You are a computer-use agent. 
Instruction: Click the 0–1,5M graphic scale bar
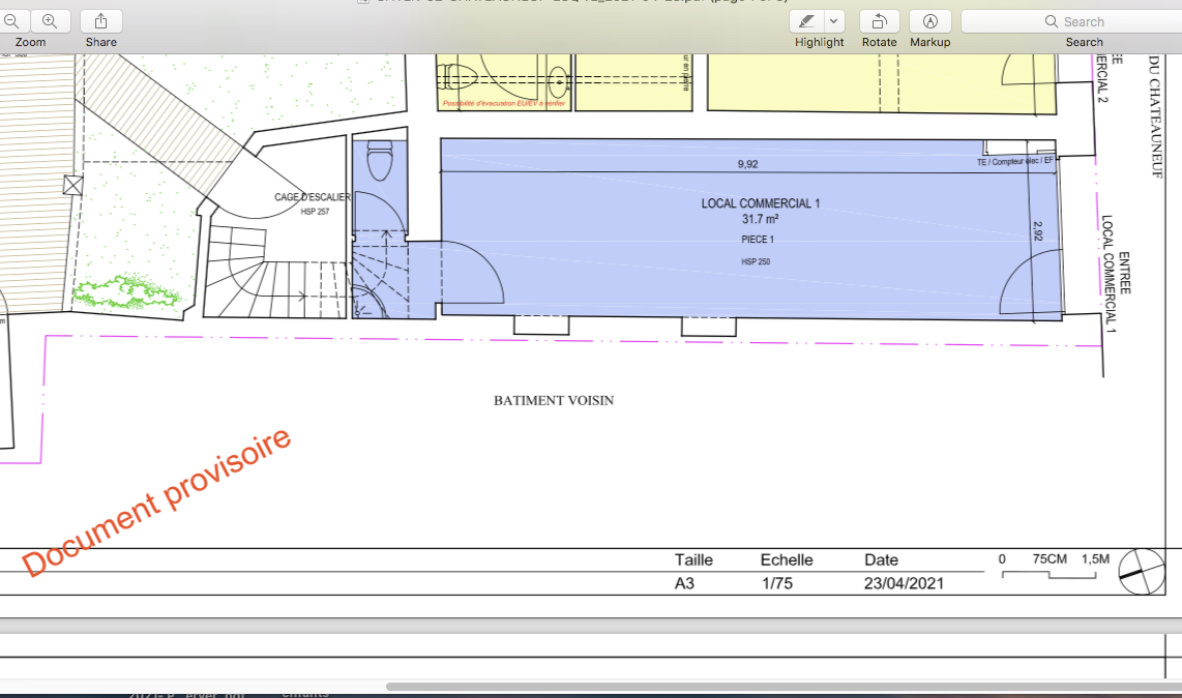[1052, 573]
